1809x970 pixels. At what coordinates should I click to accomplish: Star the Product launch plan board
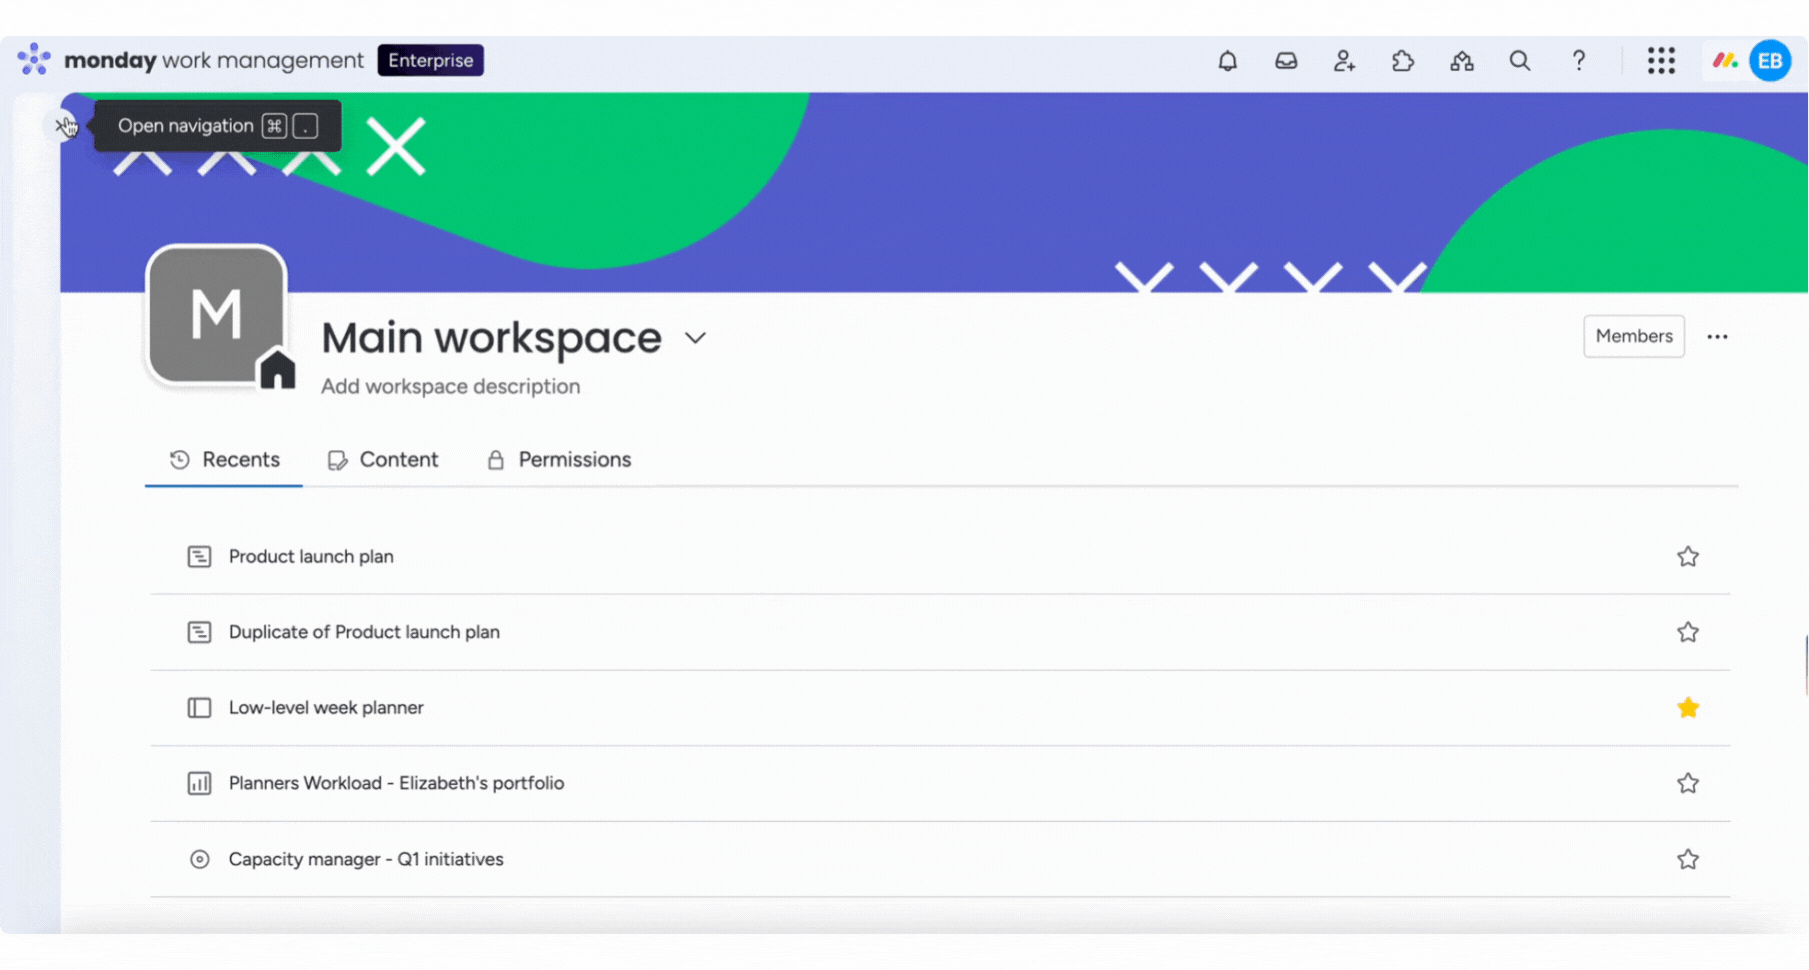(x=1688, y=556)
